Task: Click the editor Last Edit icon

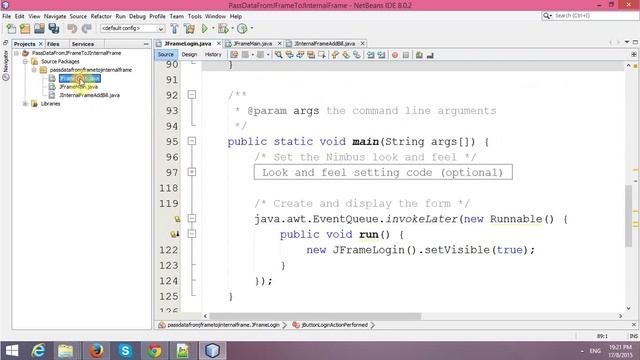Action: 234,55
